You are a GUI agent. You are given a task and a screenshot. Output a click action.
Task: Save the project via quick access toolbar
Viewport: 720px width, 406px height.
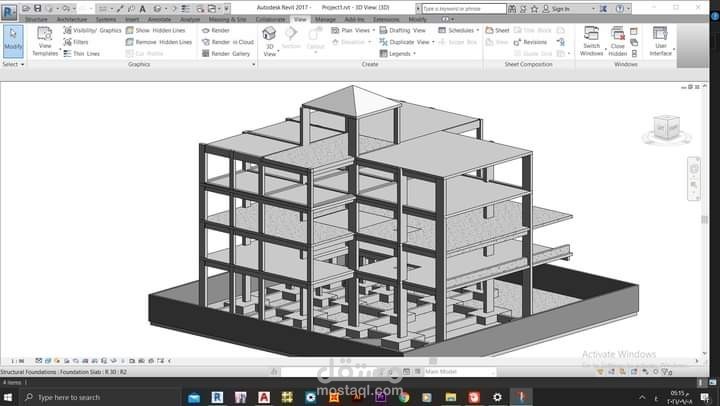(x=38, y=8)
